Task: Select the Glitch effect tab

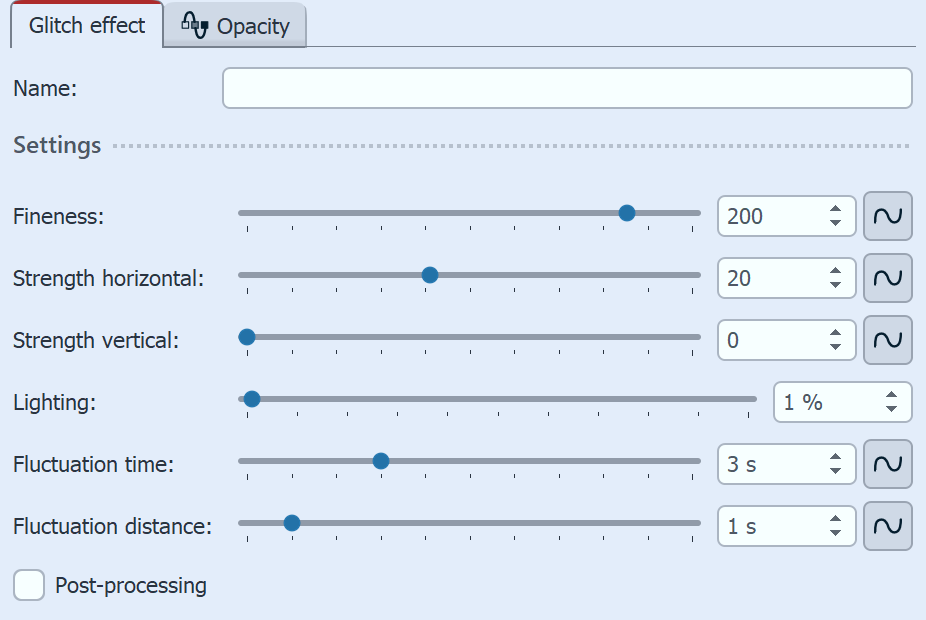Action: (x=87, y=26)
